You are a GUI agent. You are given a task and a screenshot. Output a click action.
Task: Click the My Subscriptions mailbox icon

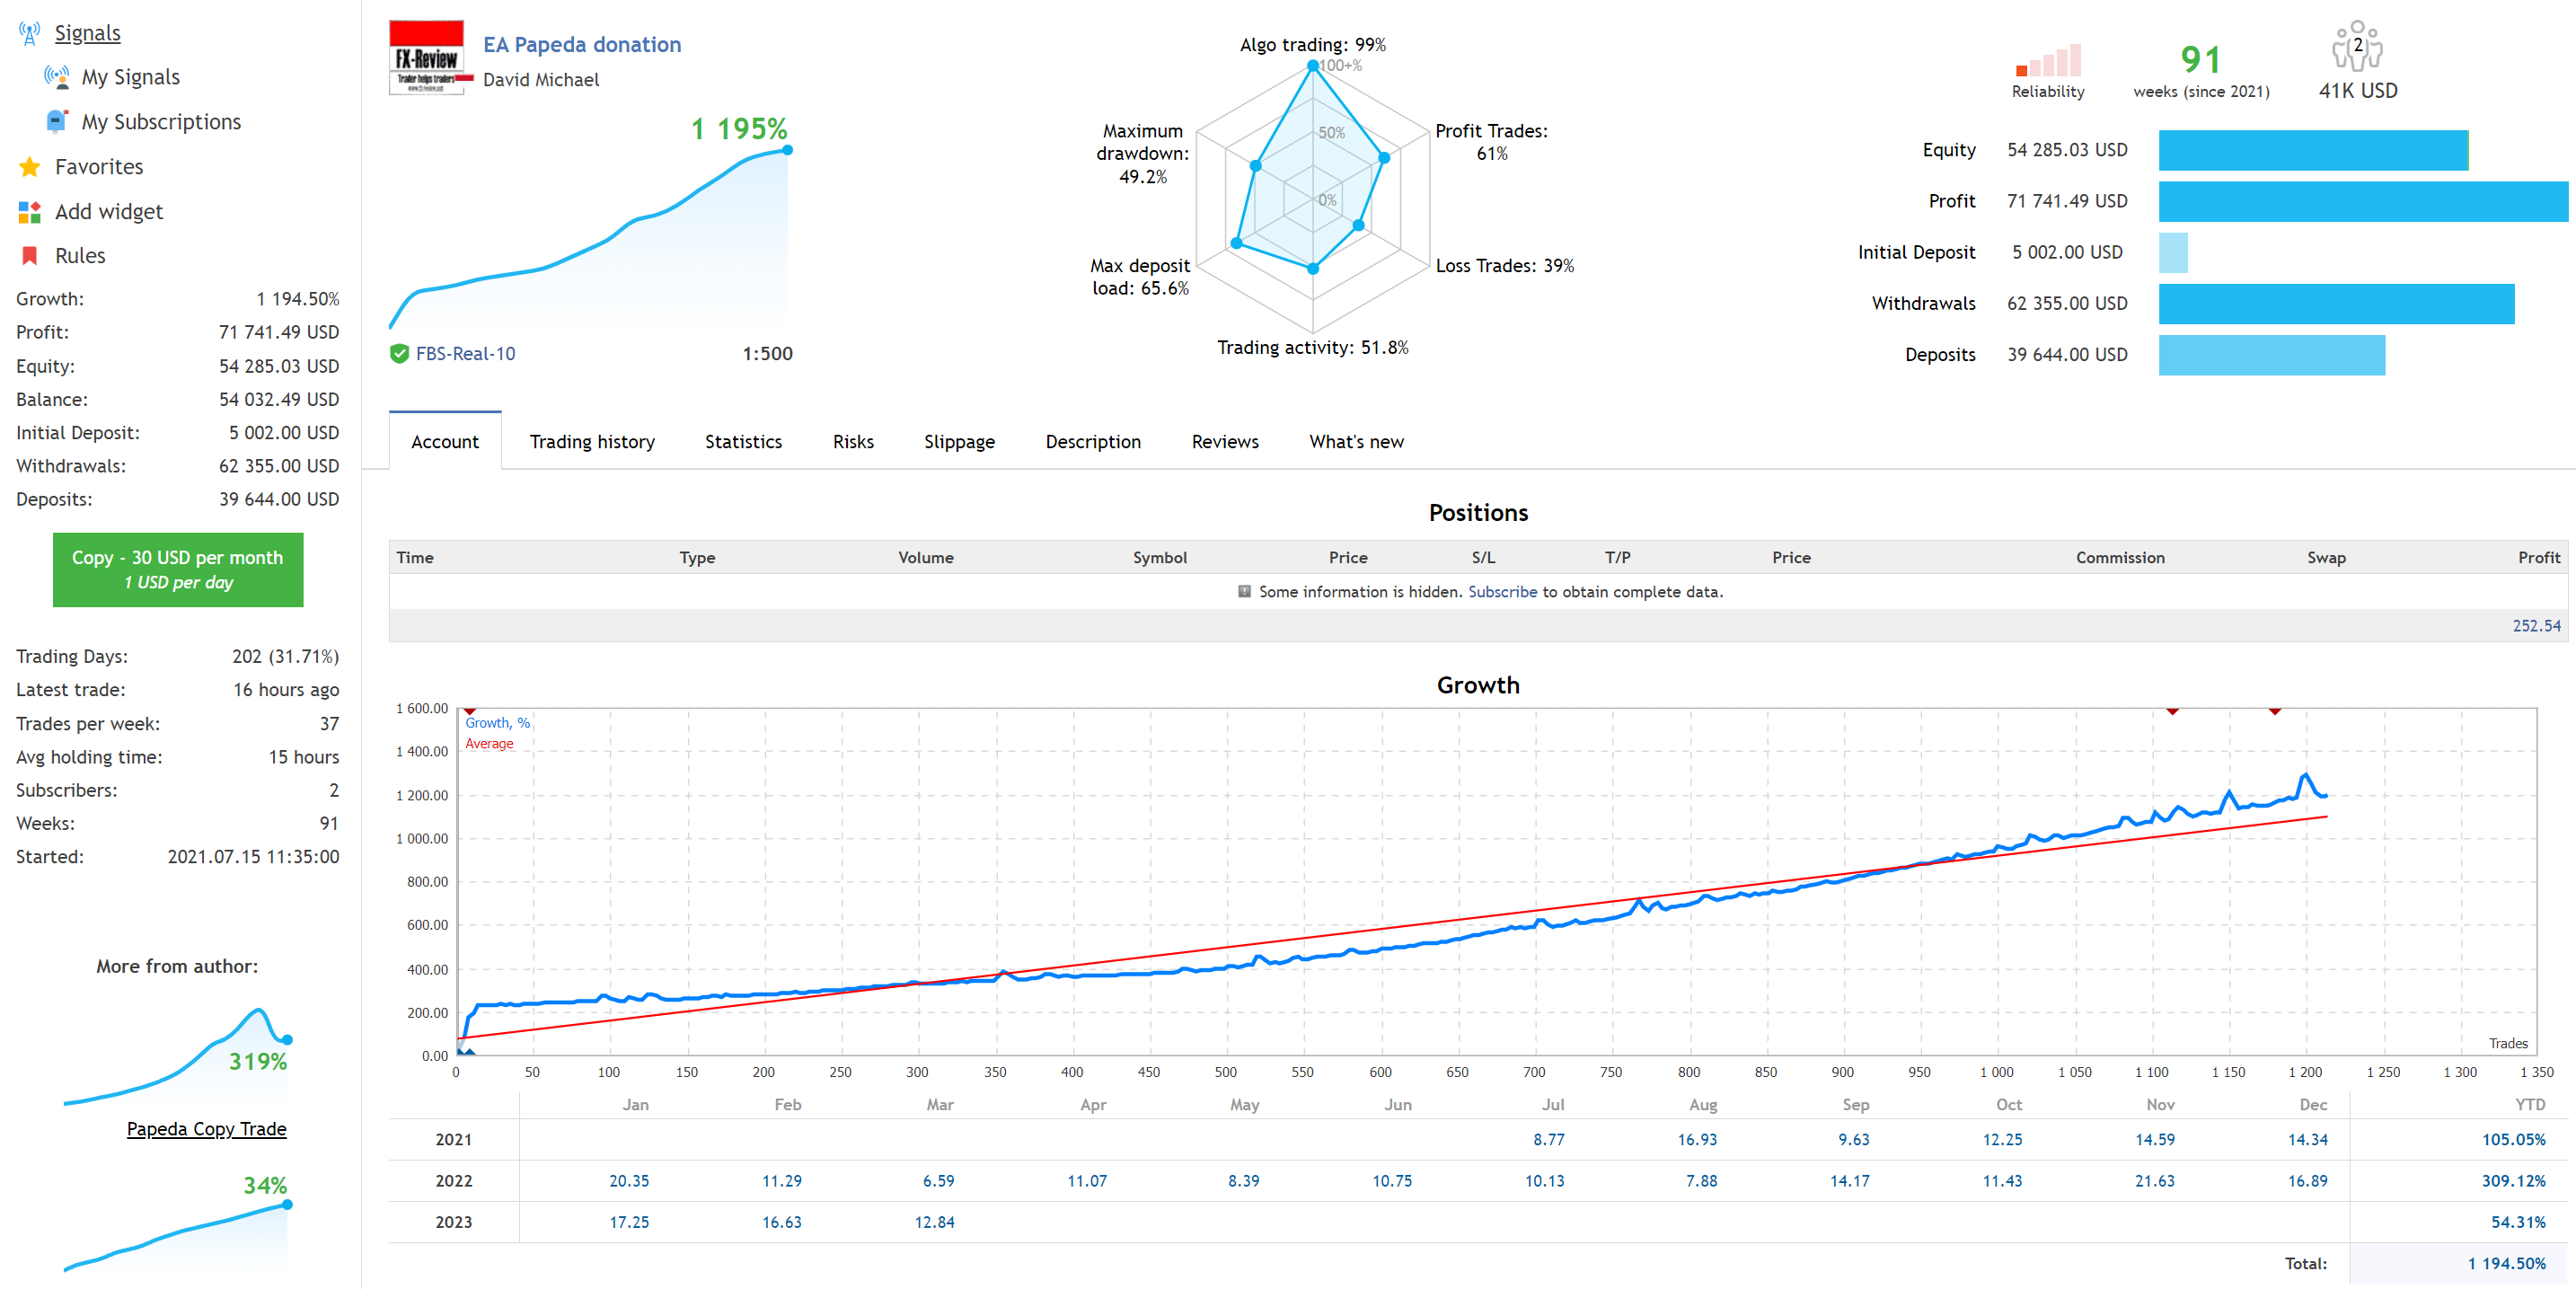[x=57, y=122]
